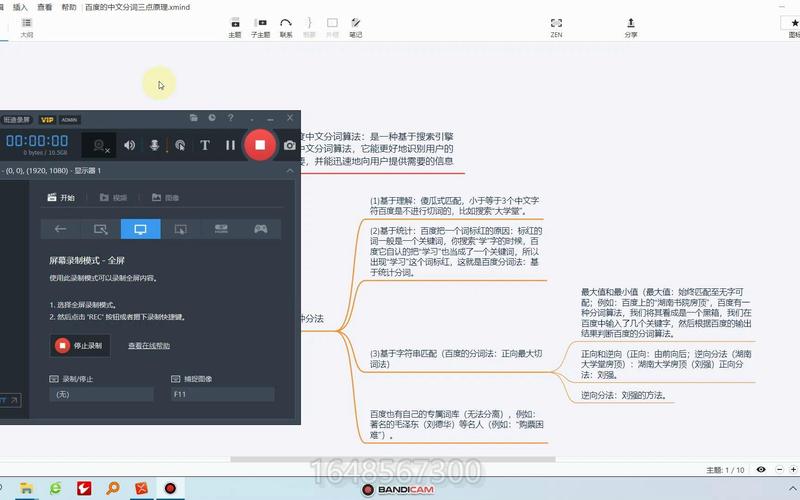
Task: Click the summary bracket tool
Action: pos(309,28)
